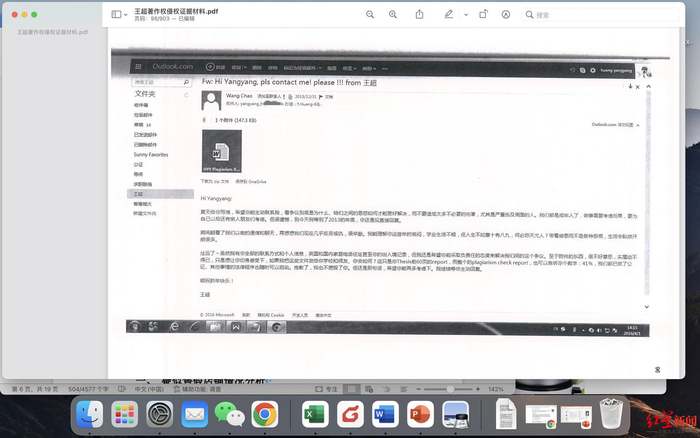Open Microsoft Excel from the Dock

pos(315,414)
